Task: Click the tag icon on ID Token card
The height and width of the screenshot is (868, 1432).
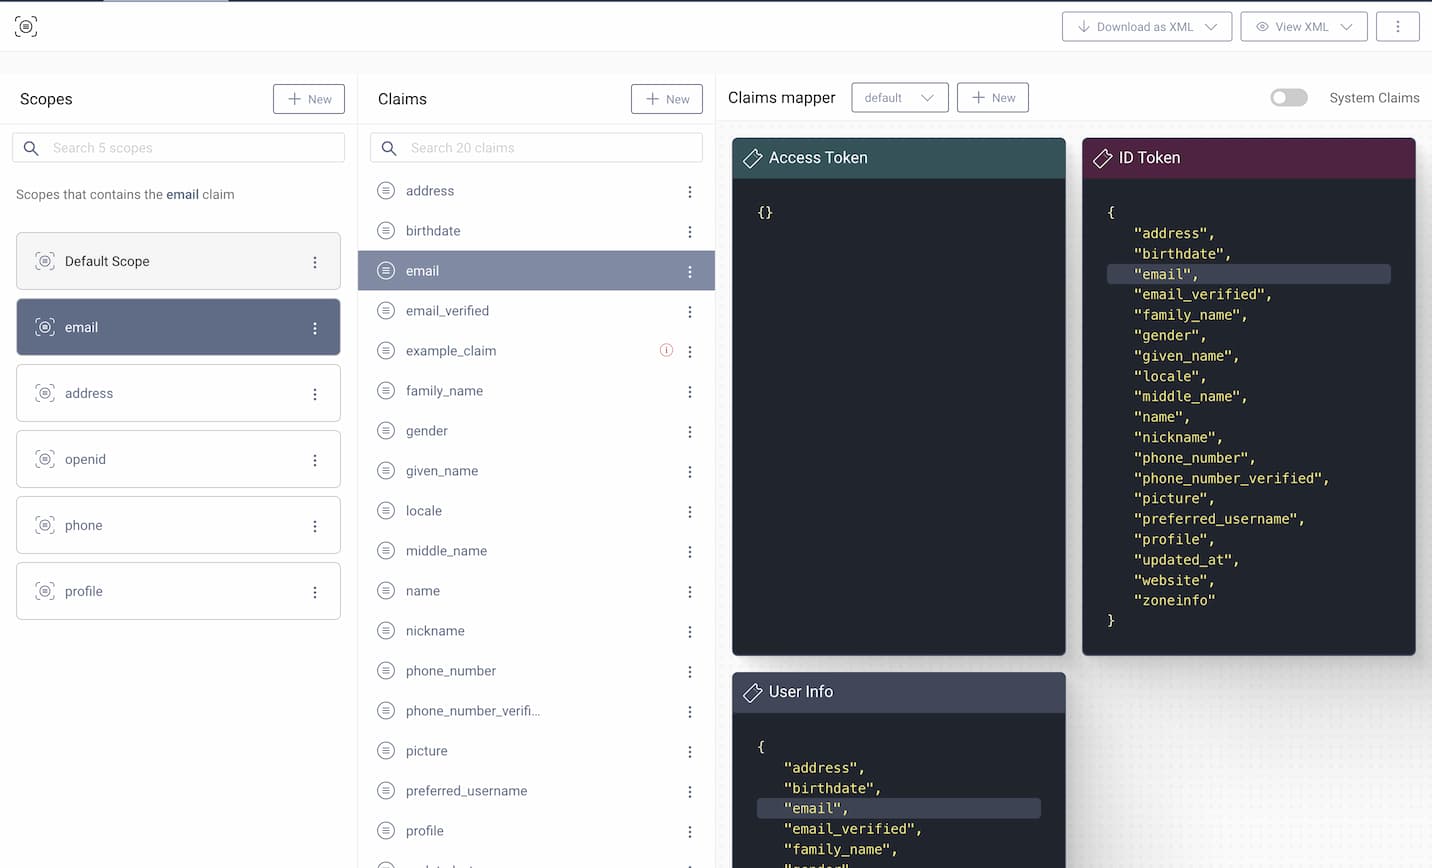Action: (1102, 158)
